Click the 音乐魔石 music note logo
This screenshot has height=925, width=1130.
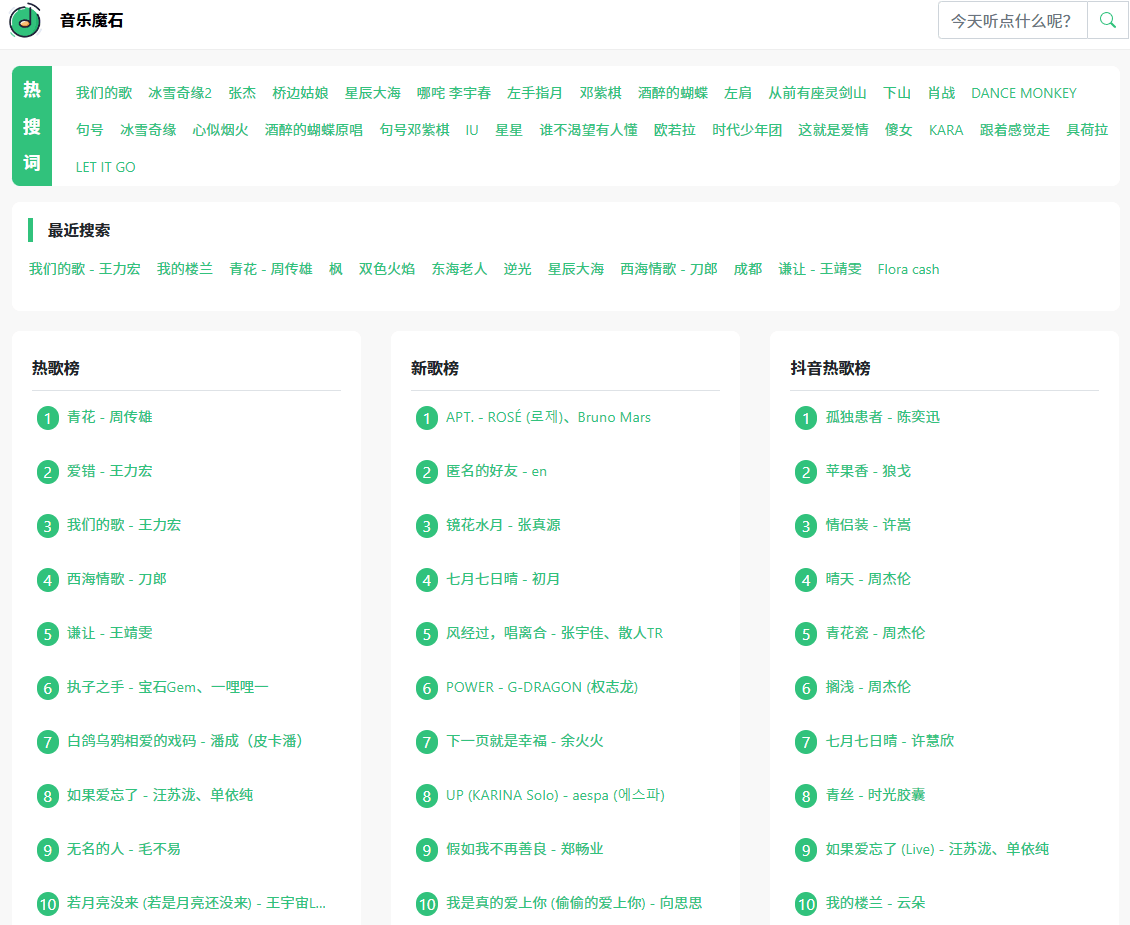[24, 20]
